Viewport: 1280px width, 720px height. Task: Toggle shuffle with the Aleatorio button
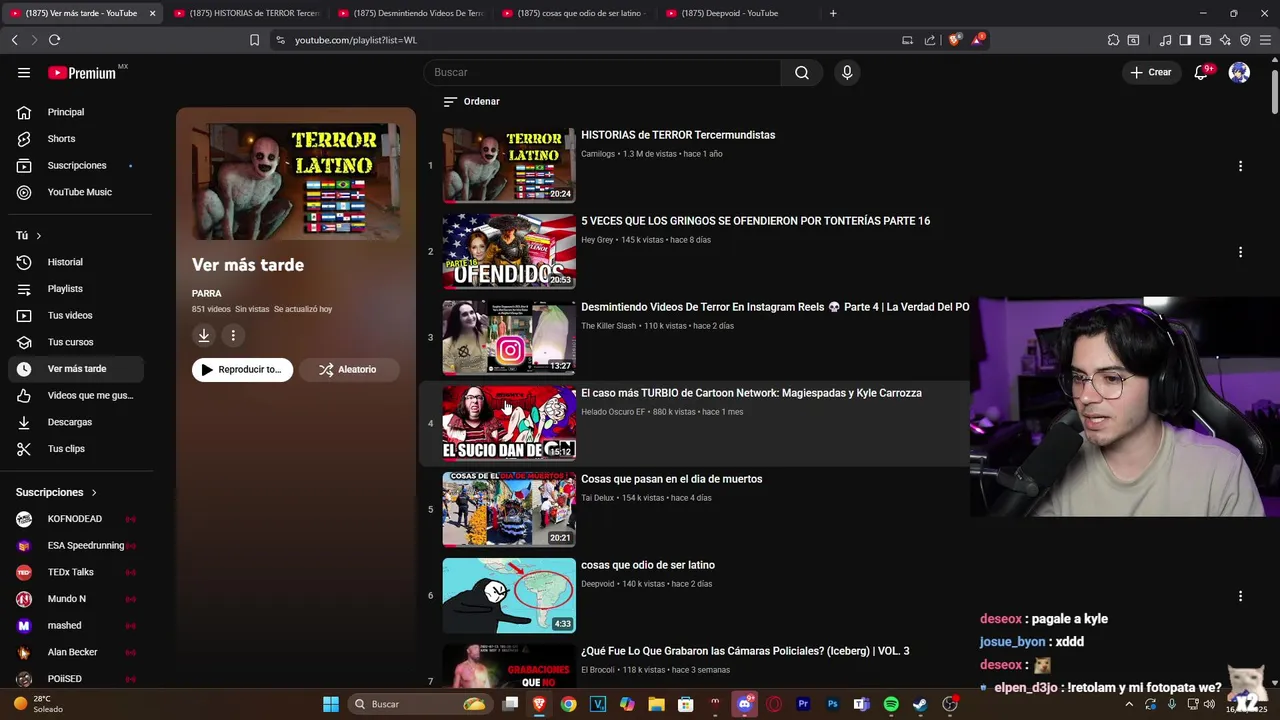pos(347,370)
